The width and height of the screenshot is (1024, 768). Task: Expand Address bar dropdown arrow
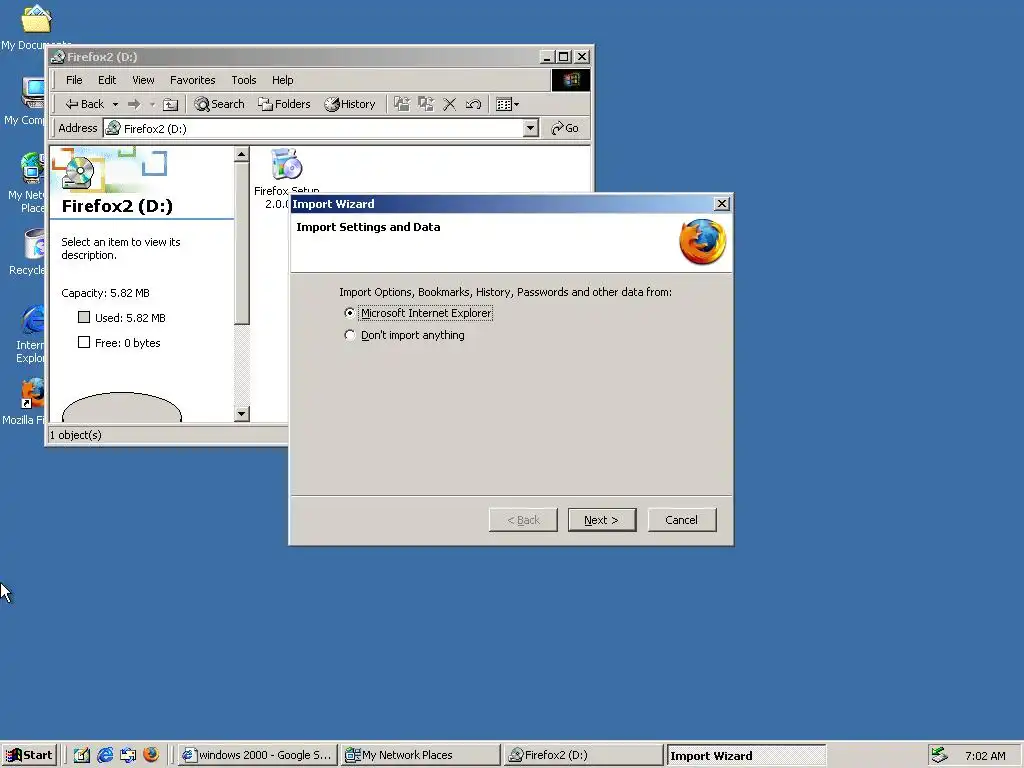531,128
